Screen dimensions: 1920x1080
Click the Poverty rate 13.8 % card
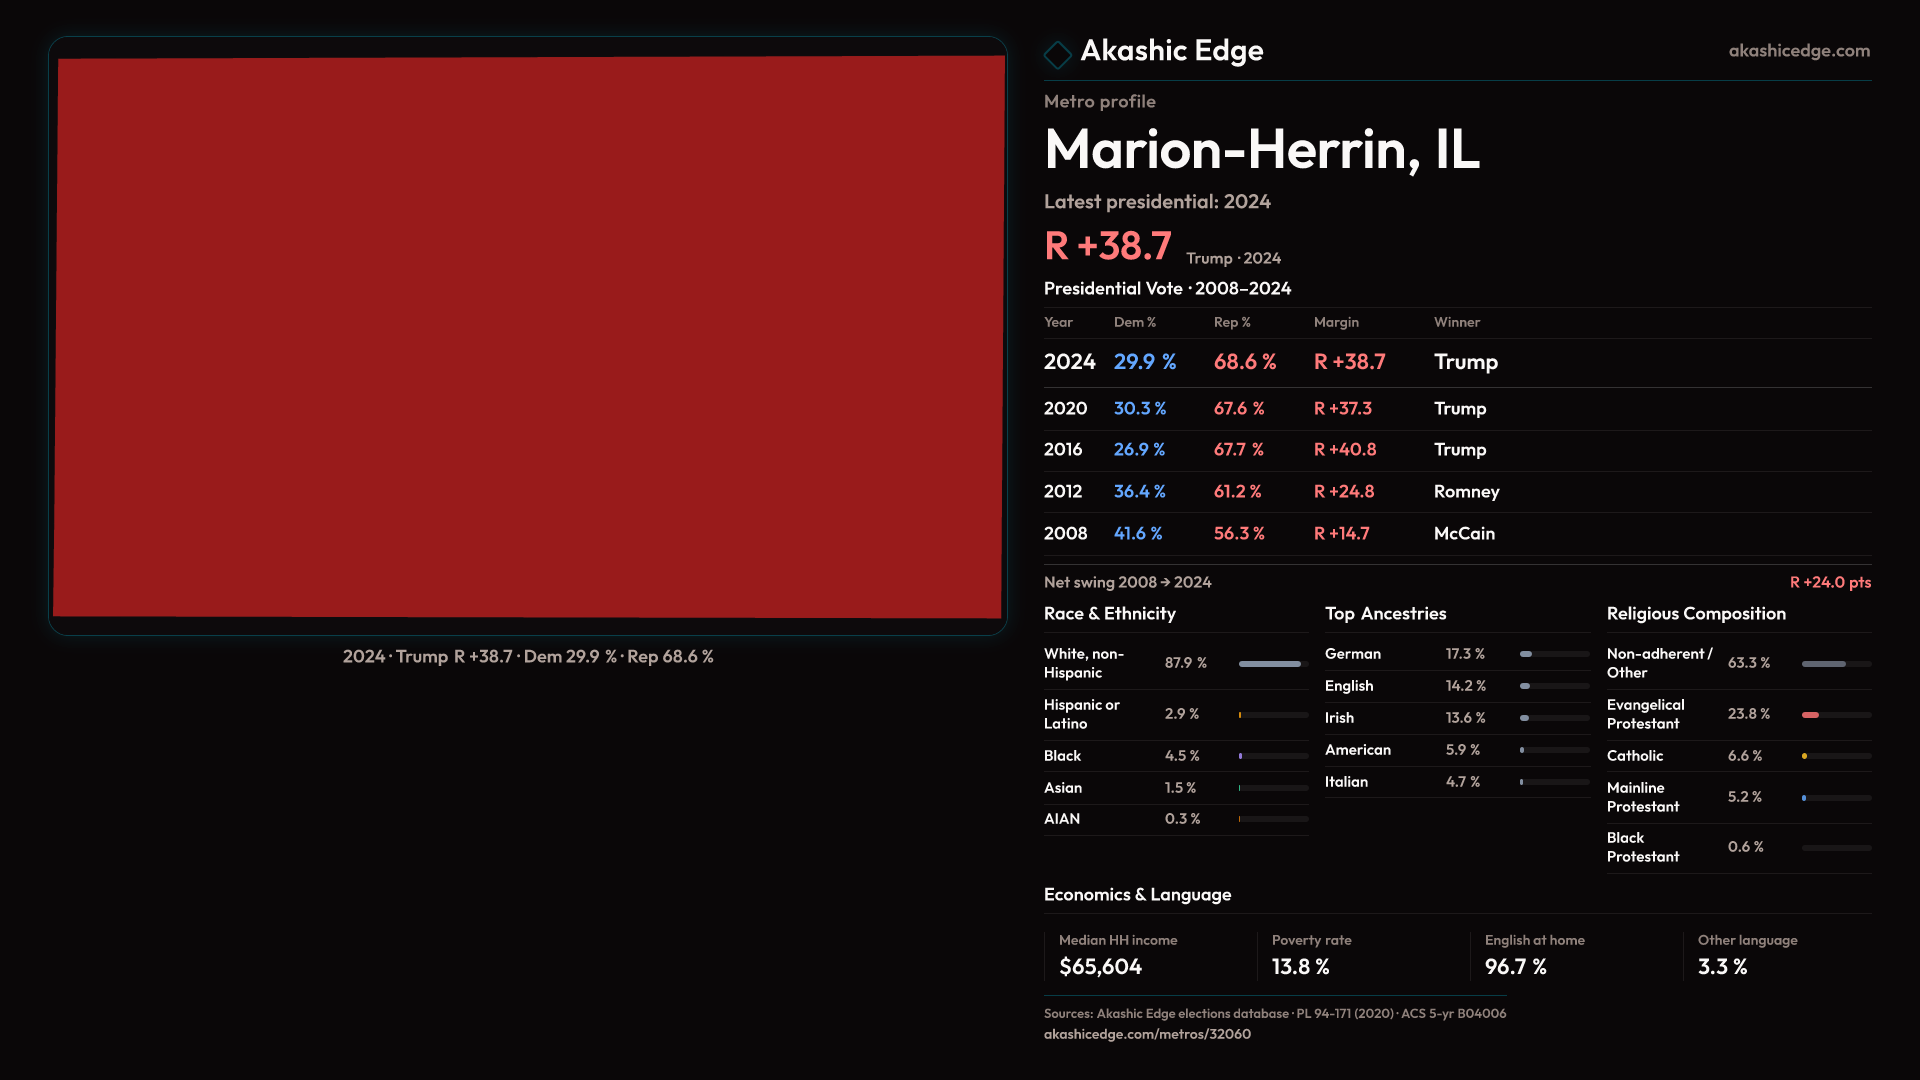pos(1362,955)
